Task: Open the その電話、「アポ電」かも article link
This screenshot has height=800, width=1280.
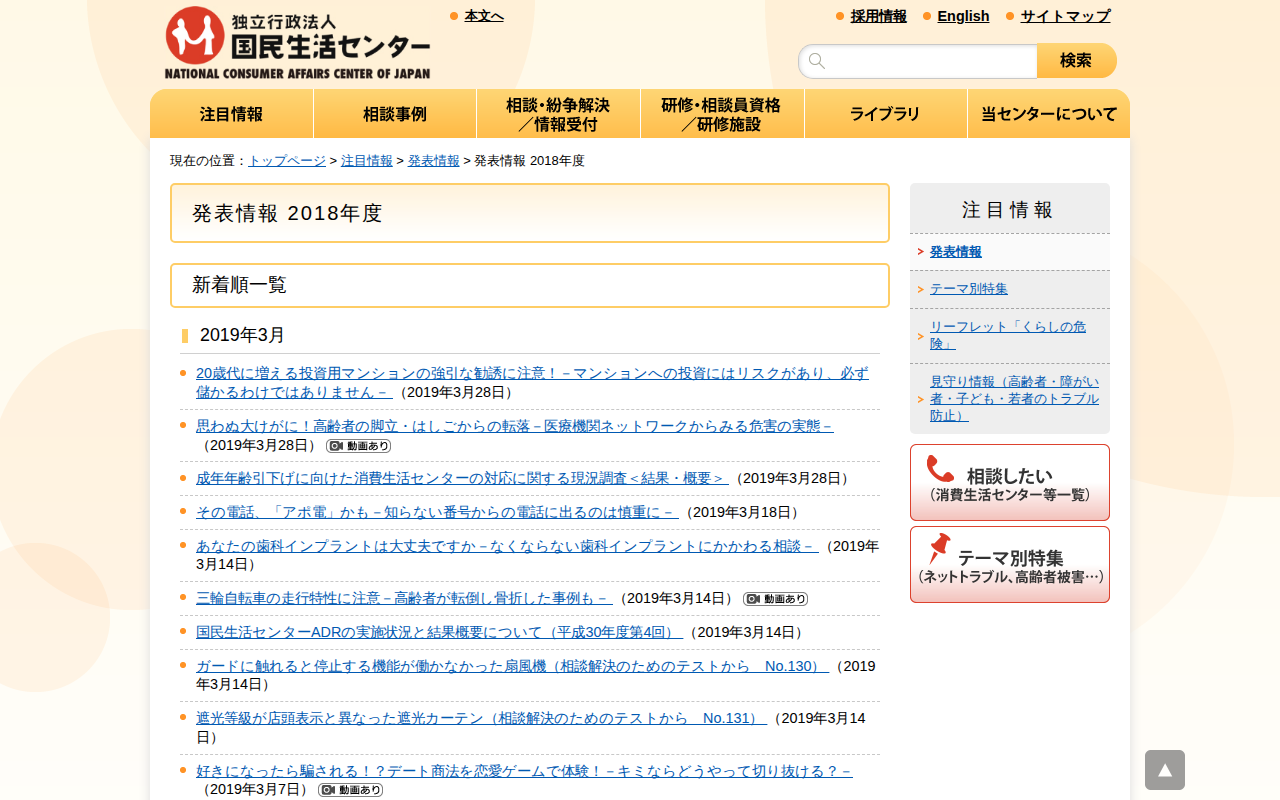Action: coord(437,512)
